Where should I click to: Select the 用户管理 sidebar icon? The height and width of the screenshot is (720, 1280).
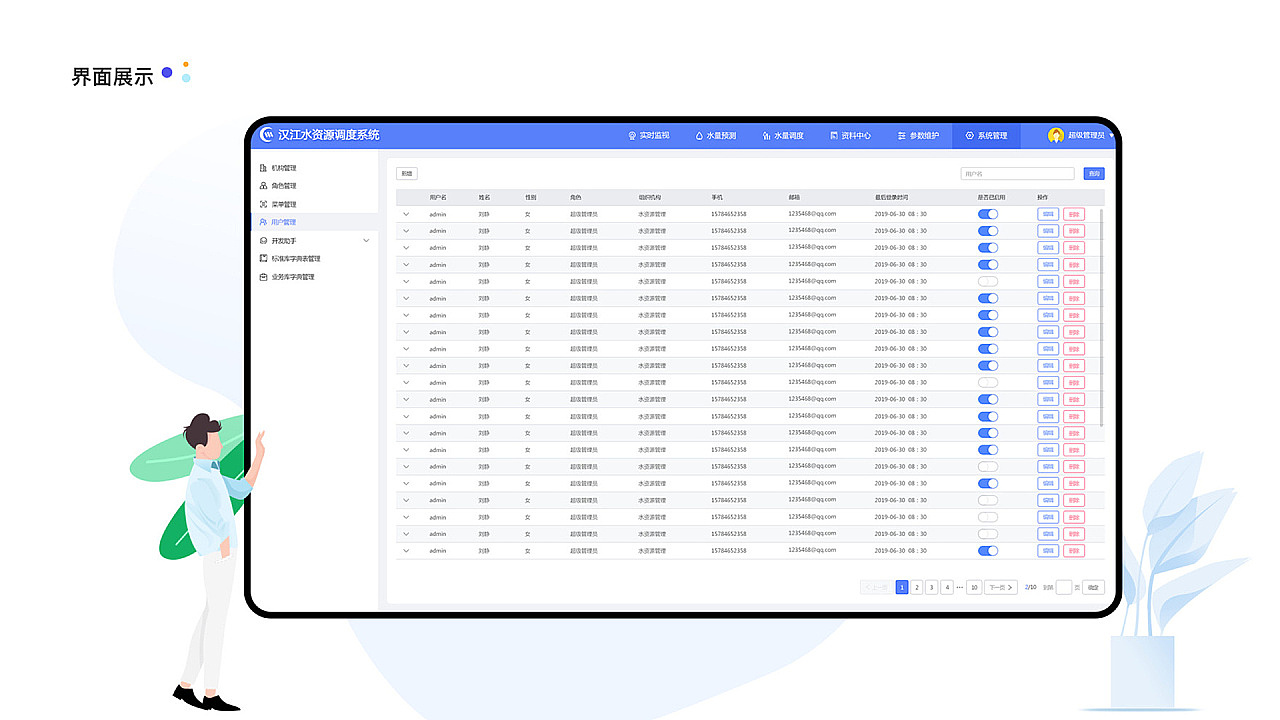click(263, 222)
